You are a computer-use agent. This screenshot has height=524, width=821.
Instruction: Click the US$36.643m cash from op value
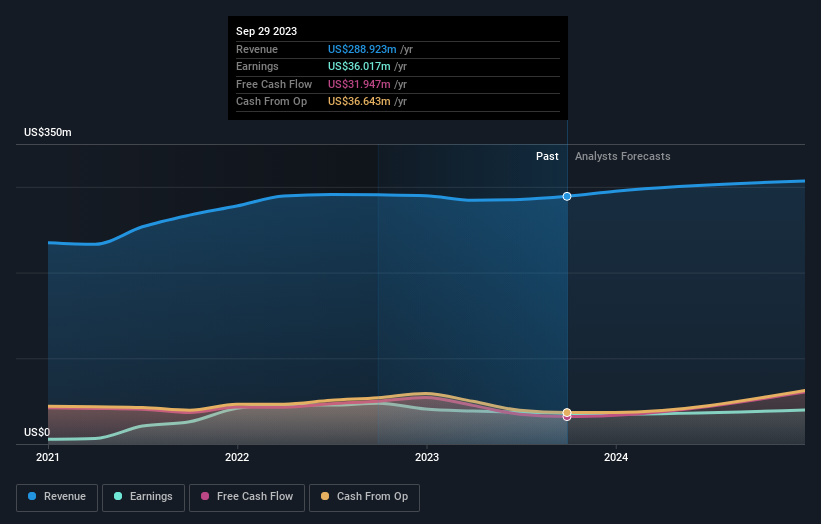tap(359, 102)
